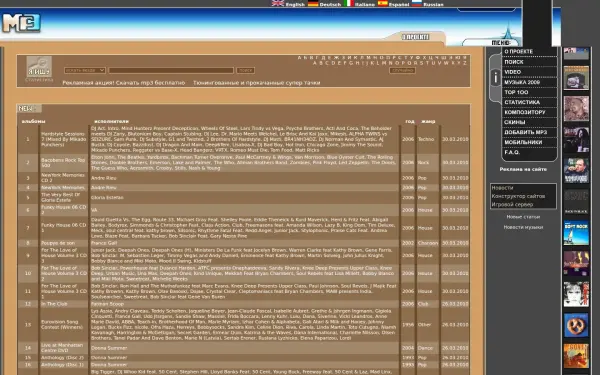600x375 pixels.
Task: Sort by год column header
Action: coord(410,122)
